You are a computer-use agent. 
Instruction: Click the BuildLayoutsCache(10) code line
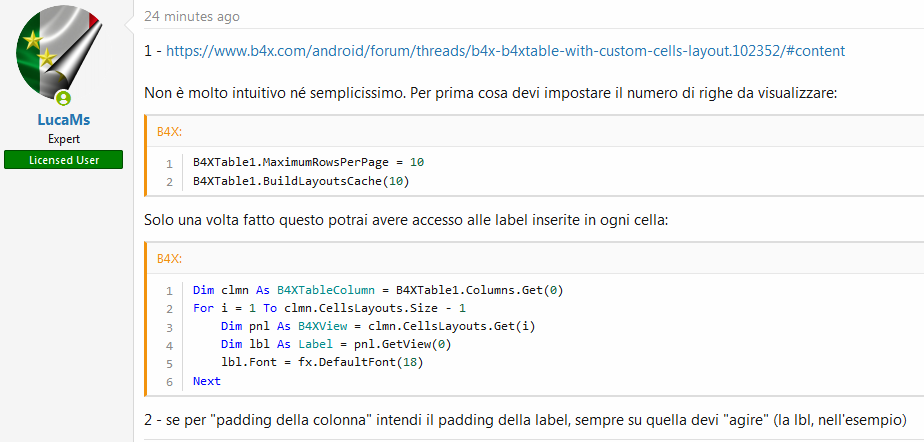tap(301, 181)
